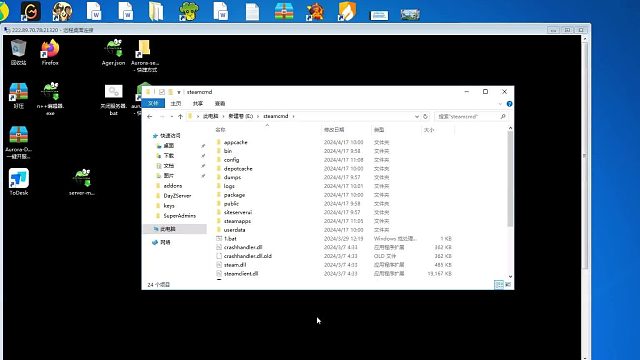640x360 pixels.
Task: Launch Firefox from the remote desktop
Action: [50, 52]
